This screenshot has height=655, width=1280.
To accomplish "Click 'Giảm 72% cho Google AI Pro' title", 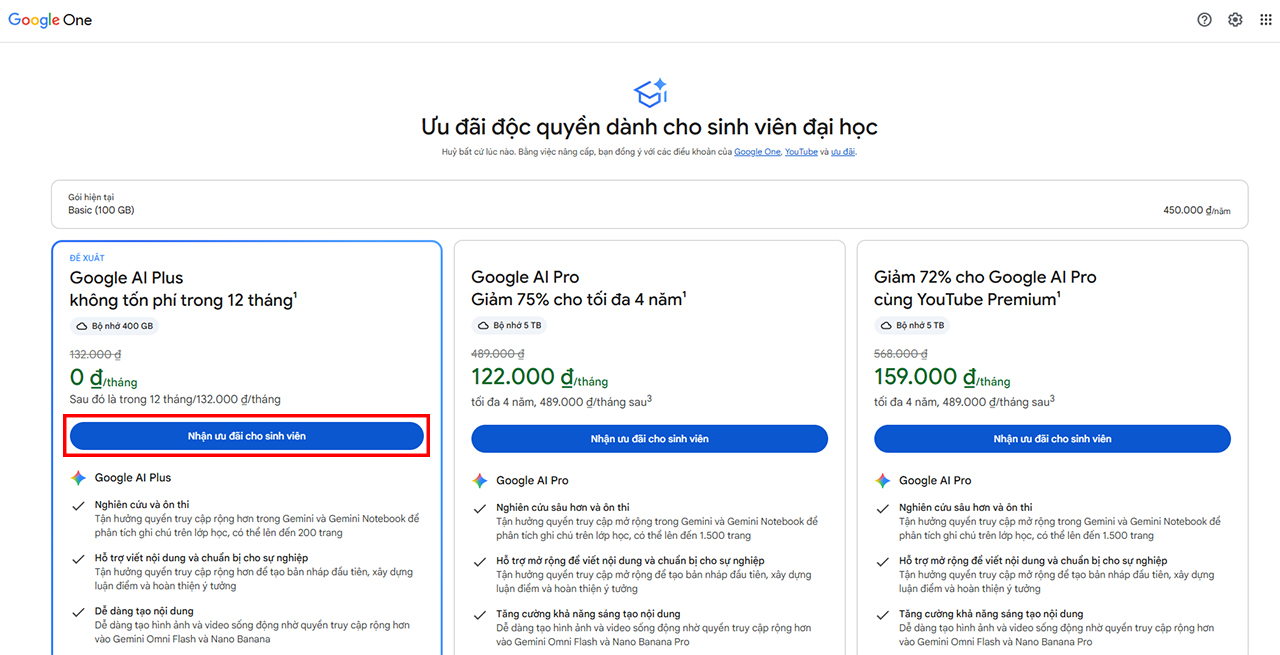I will tap(985, 277).
